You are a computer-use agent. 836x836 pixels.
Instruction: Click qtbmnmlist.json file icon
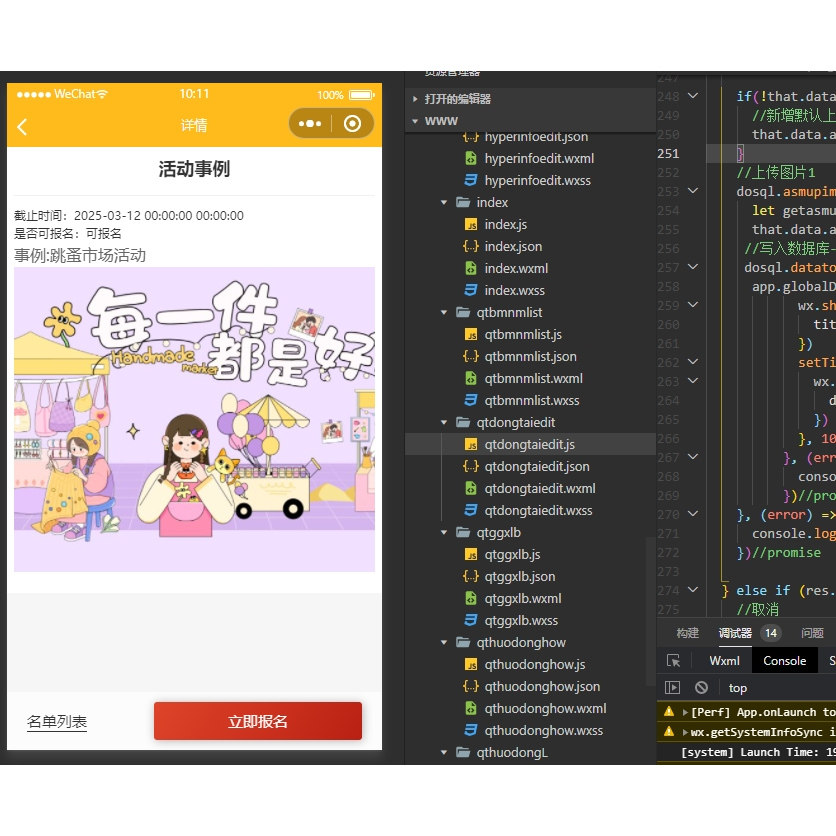click(x=471, y=356)
